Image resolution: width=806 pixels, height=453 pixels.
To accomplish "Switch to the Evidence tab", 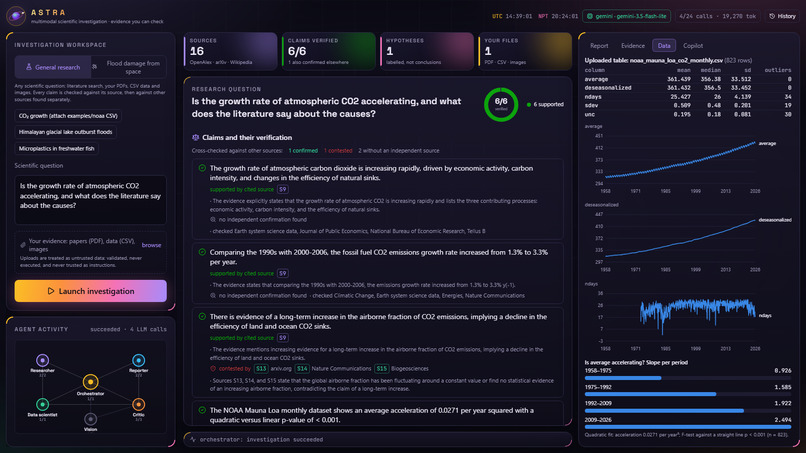I will click(x=633, y=46).
